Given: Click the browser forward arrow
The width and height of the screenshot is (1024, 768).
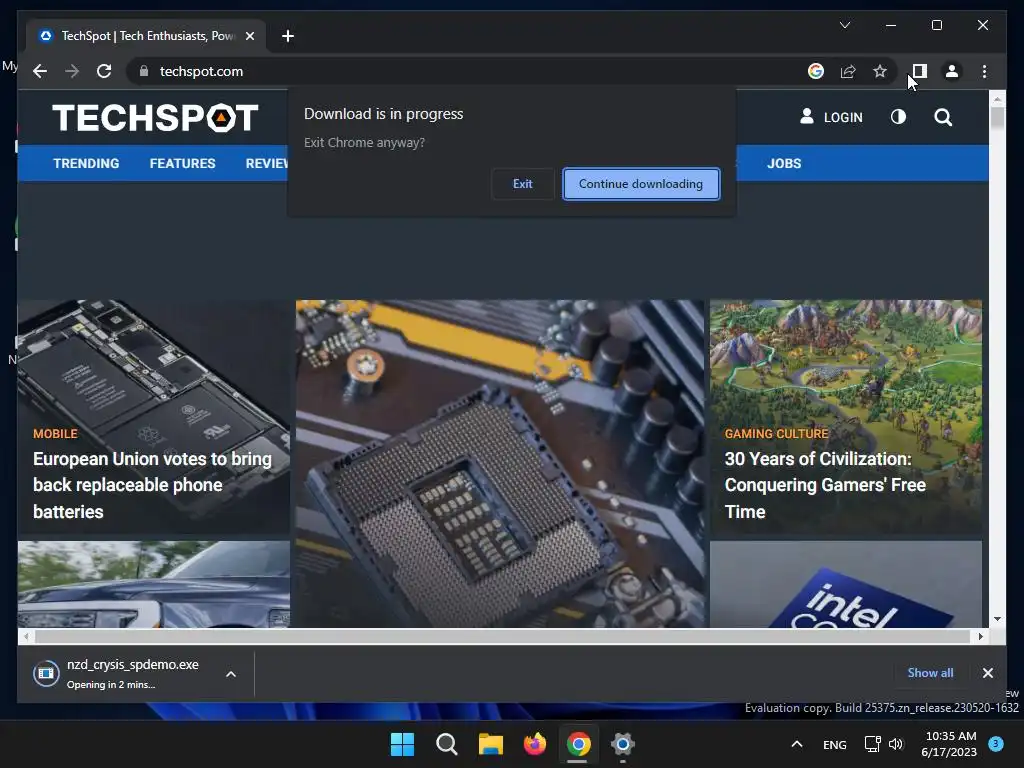Looking at the screenshot, I should click(x=72, y=71).
